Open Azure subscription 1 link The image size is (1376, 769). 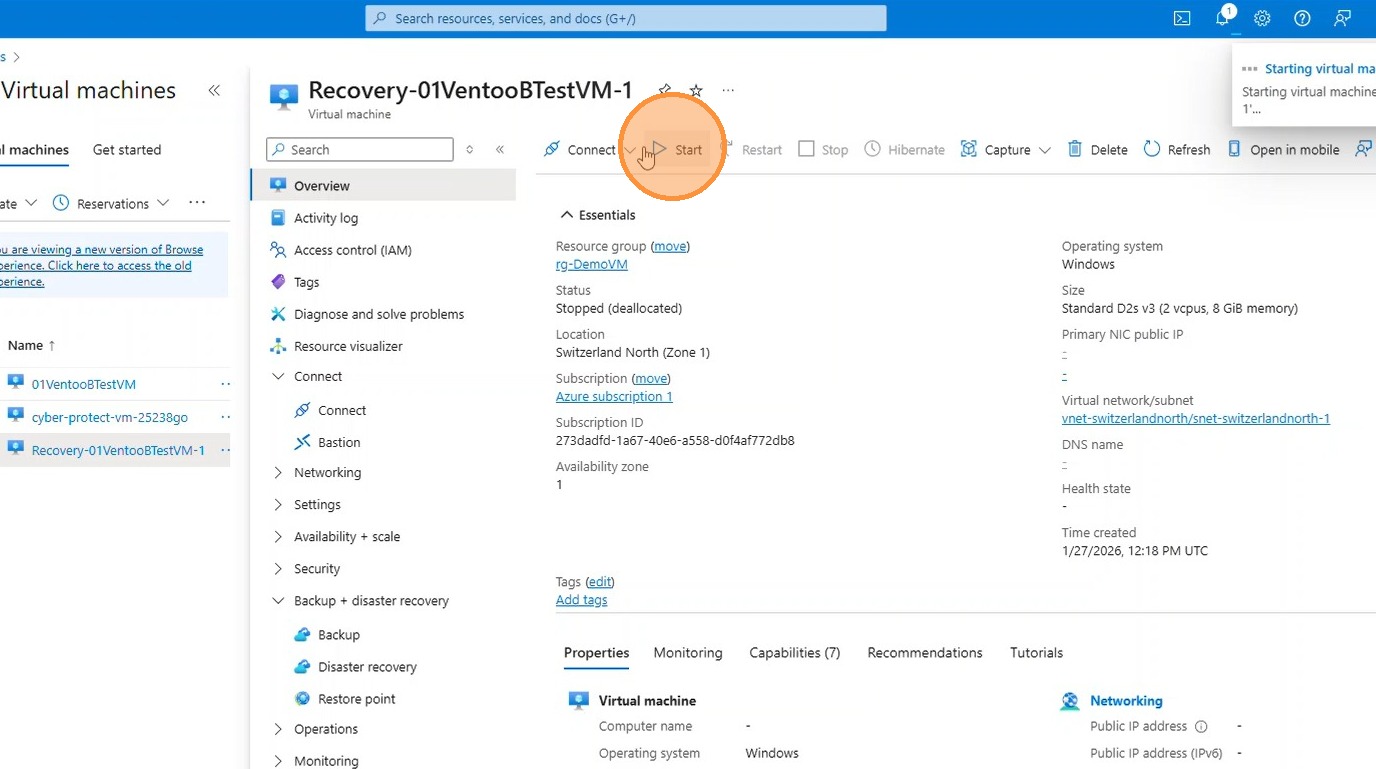(x=614, y=396)
